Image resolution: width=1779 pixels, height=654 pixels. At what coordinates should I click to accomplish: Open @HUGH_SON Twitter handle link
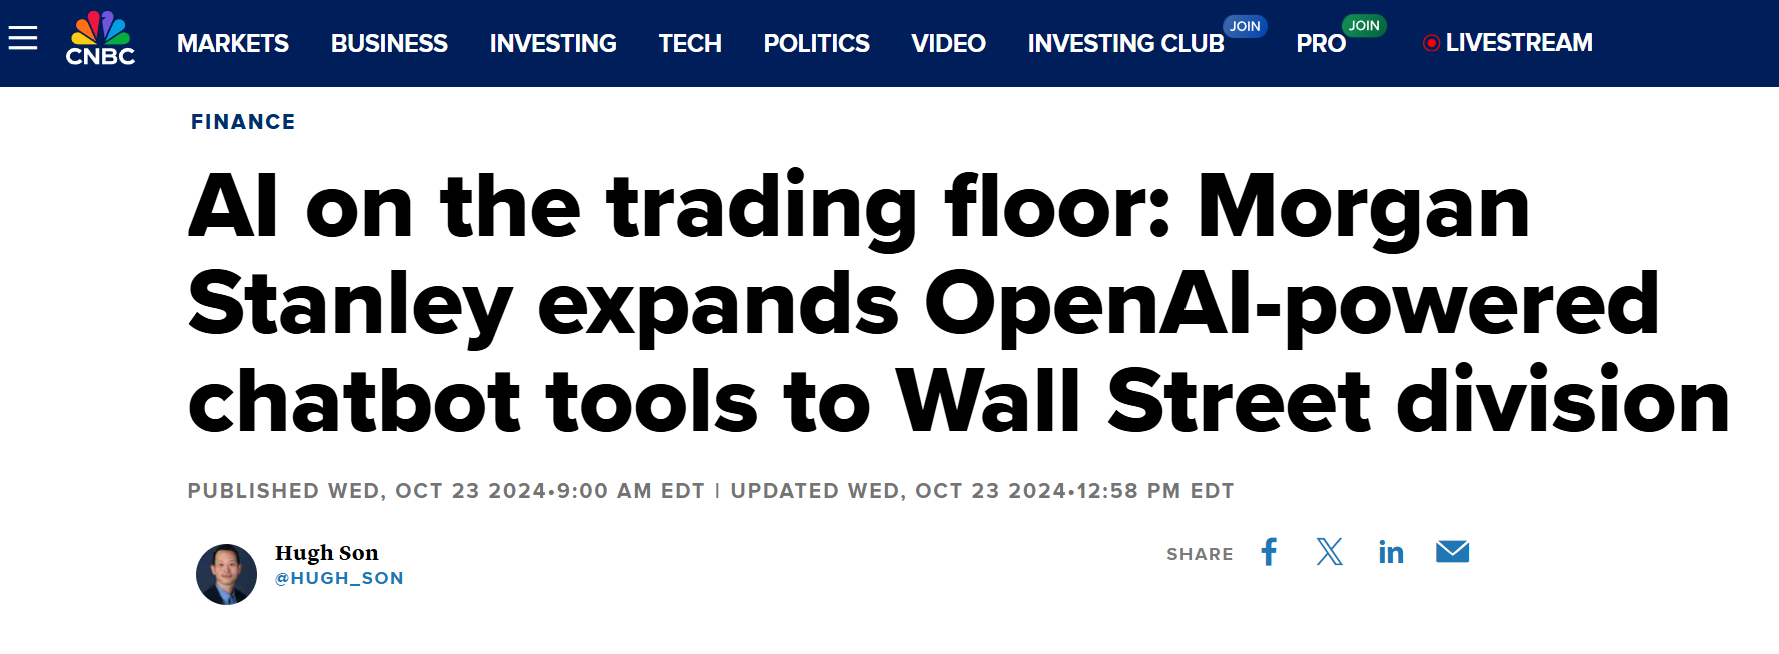(339, 578)
